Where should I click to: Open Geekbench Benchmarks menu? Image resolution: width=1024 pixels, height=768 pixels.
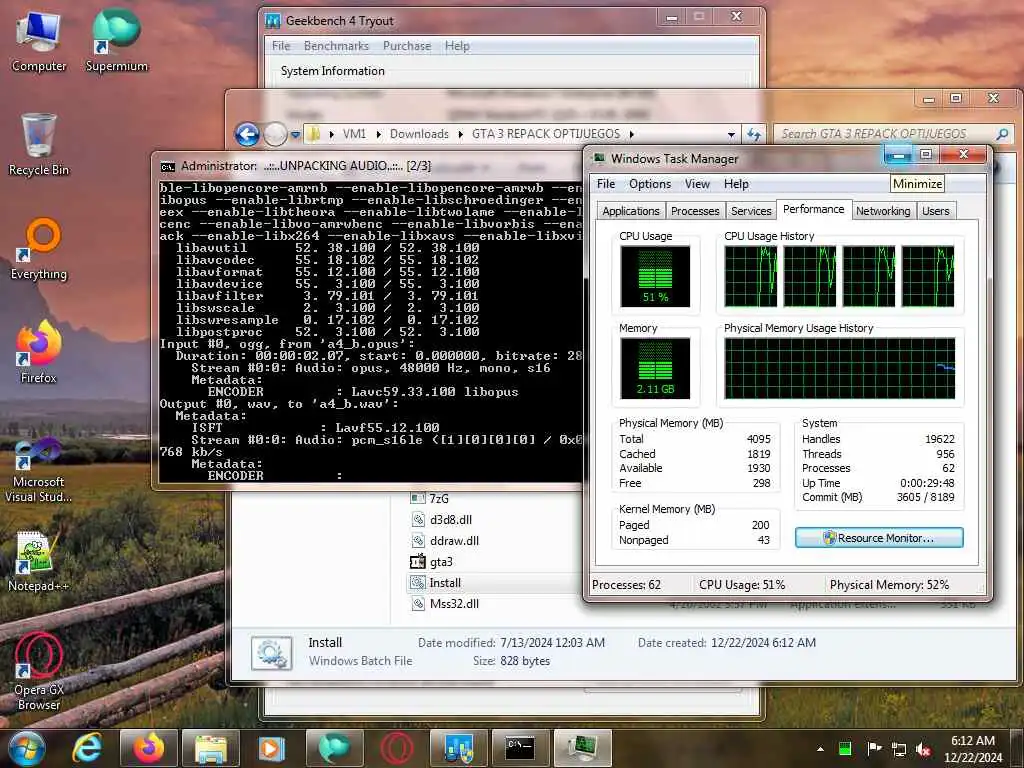tap(336, 46)
